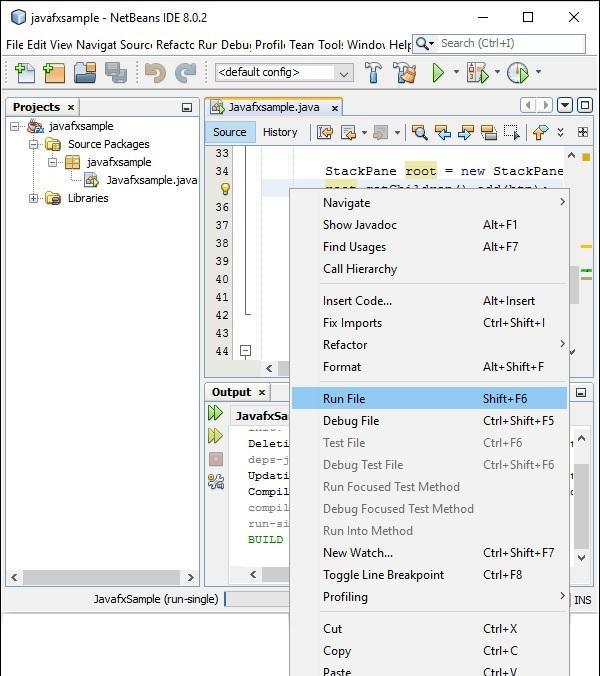The height and width of the screenshot is (676, 600).
Task: Open the Run Project dropdown arrow
Action: click(456, 72)
